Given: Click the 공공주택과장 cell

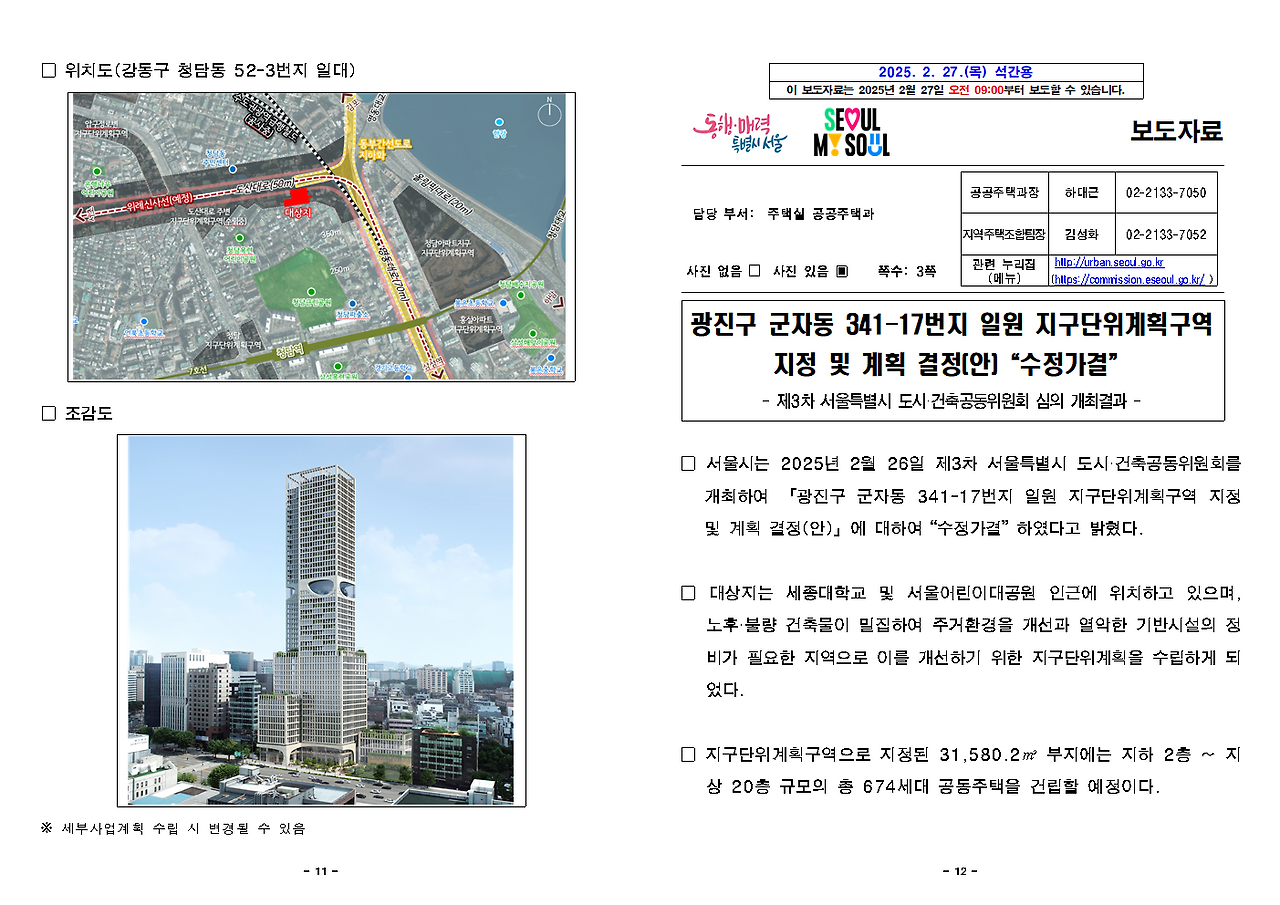Looking at the screenshot, I should tap(1004, 192).
